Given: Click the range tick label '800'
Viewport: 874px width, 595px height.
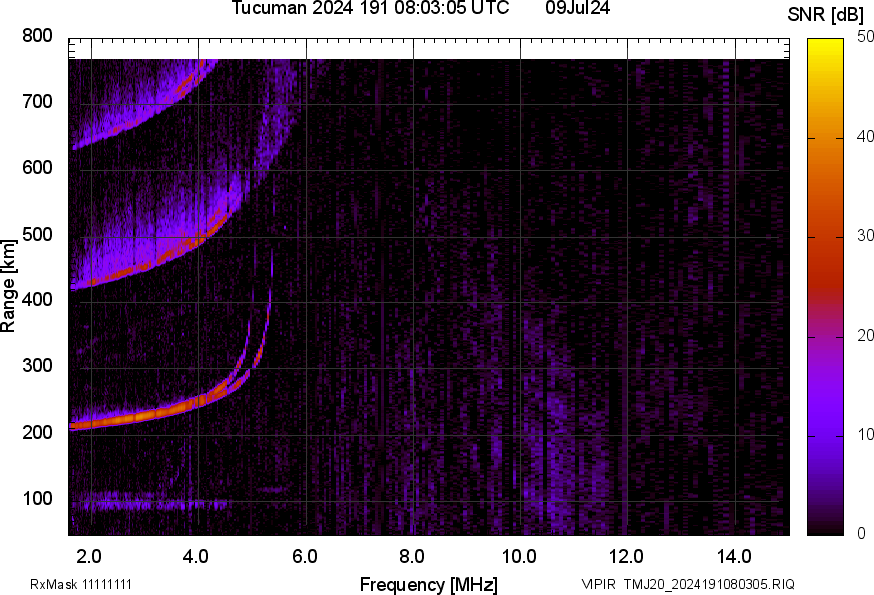Looking at the screenshot, I should 37,36.
